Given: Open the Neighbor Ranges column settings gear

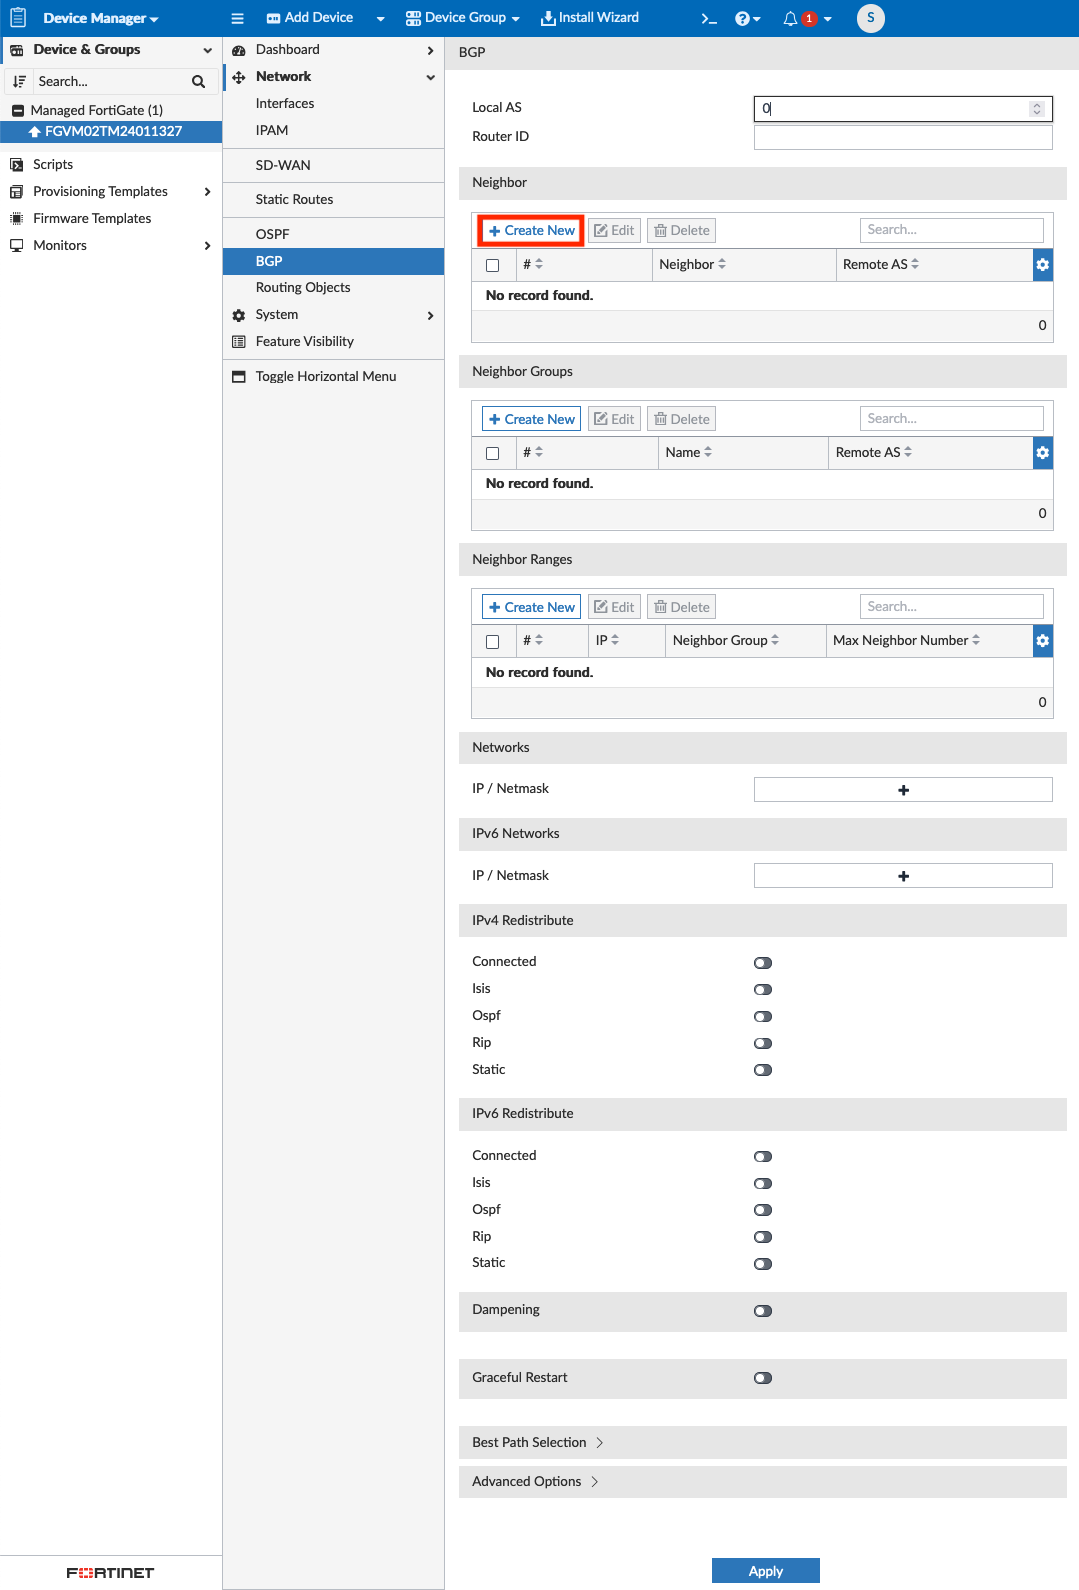Looking at the screenshot, I should 1043,641.
